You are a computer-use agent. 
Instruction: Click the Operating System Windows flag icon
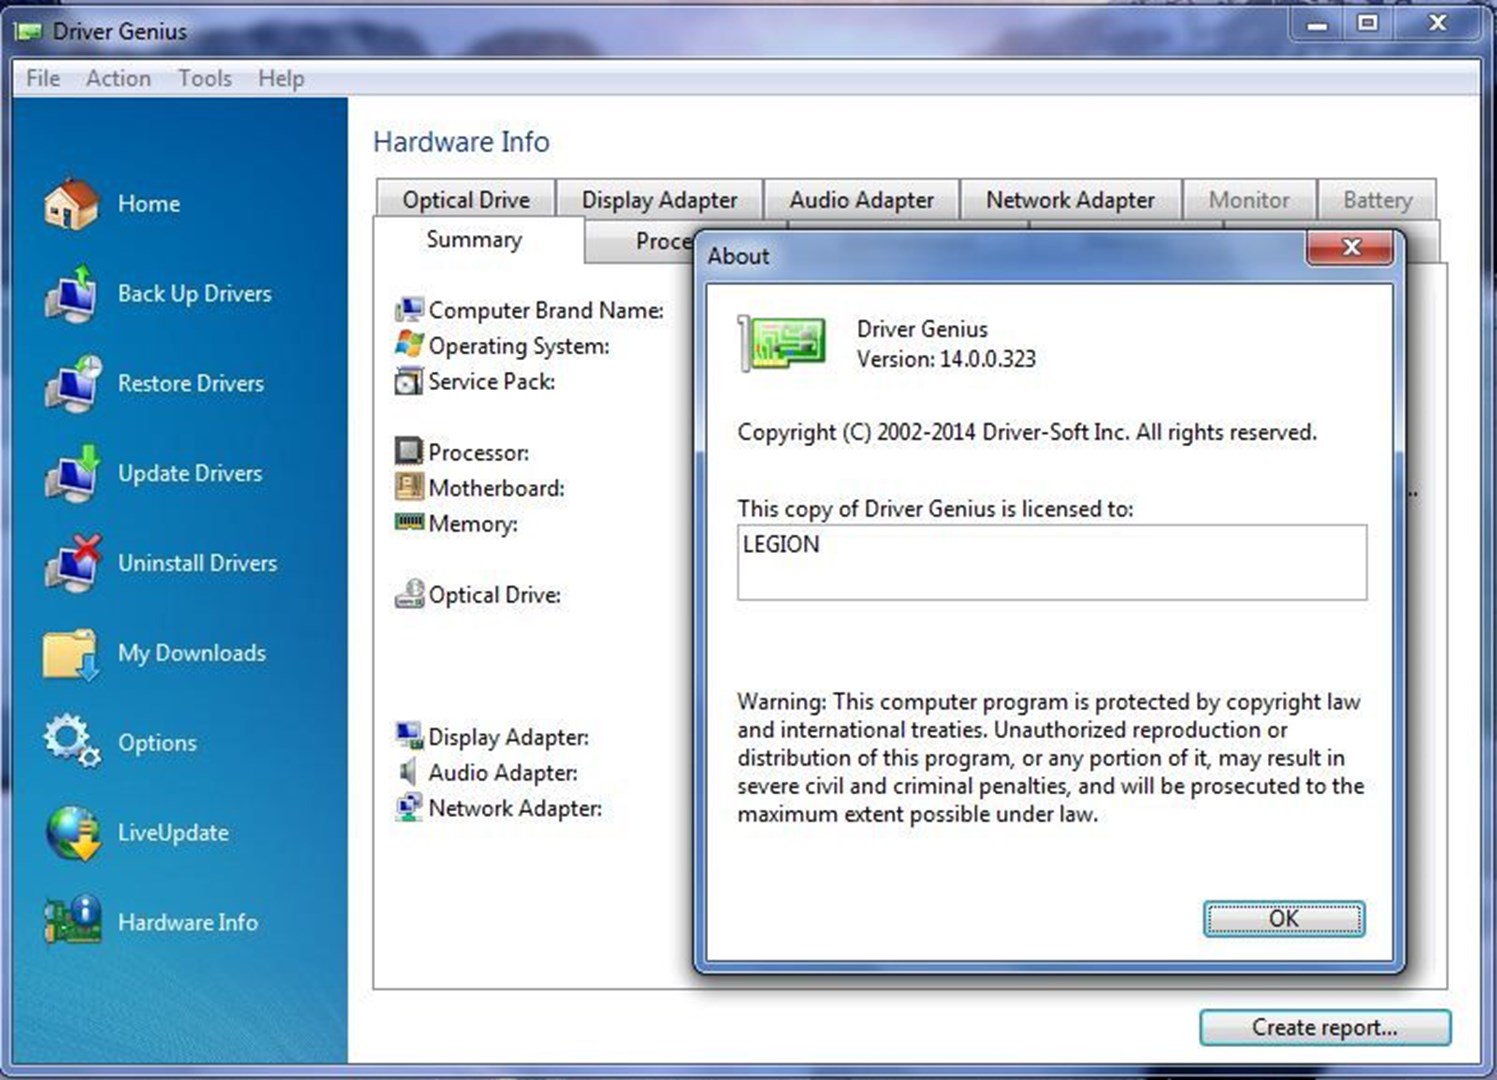409,345
